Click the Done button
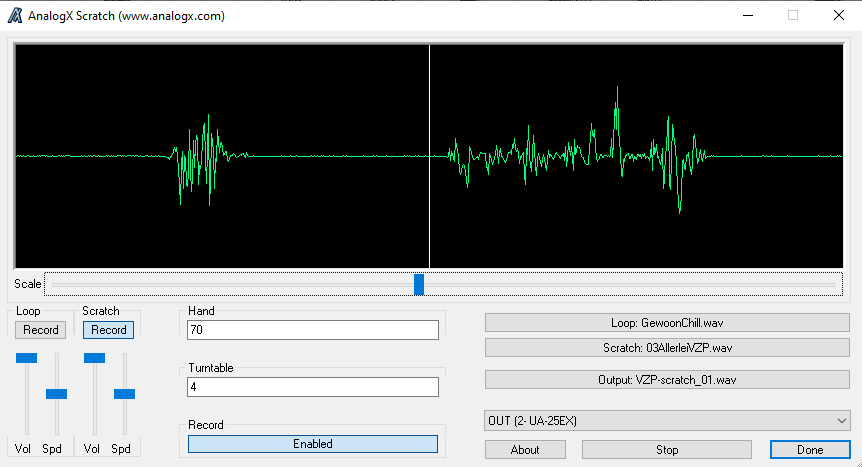The height and width of the screenshot is (467, 862). point(809,450)
